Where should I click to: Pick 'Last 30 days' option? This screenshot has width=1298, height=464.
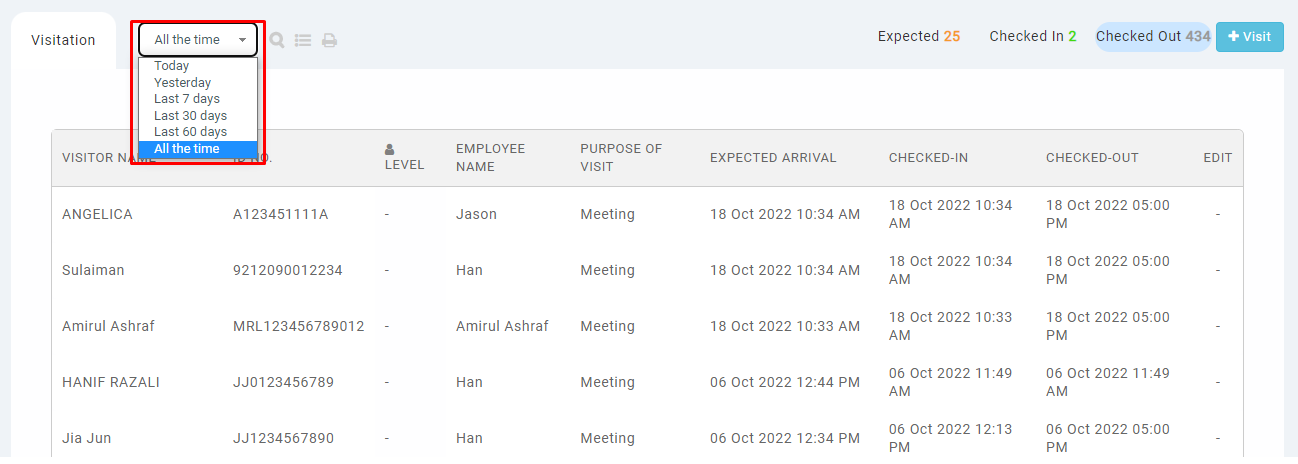tap(190, 116)
